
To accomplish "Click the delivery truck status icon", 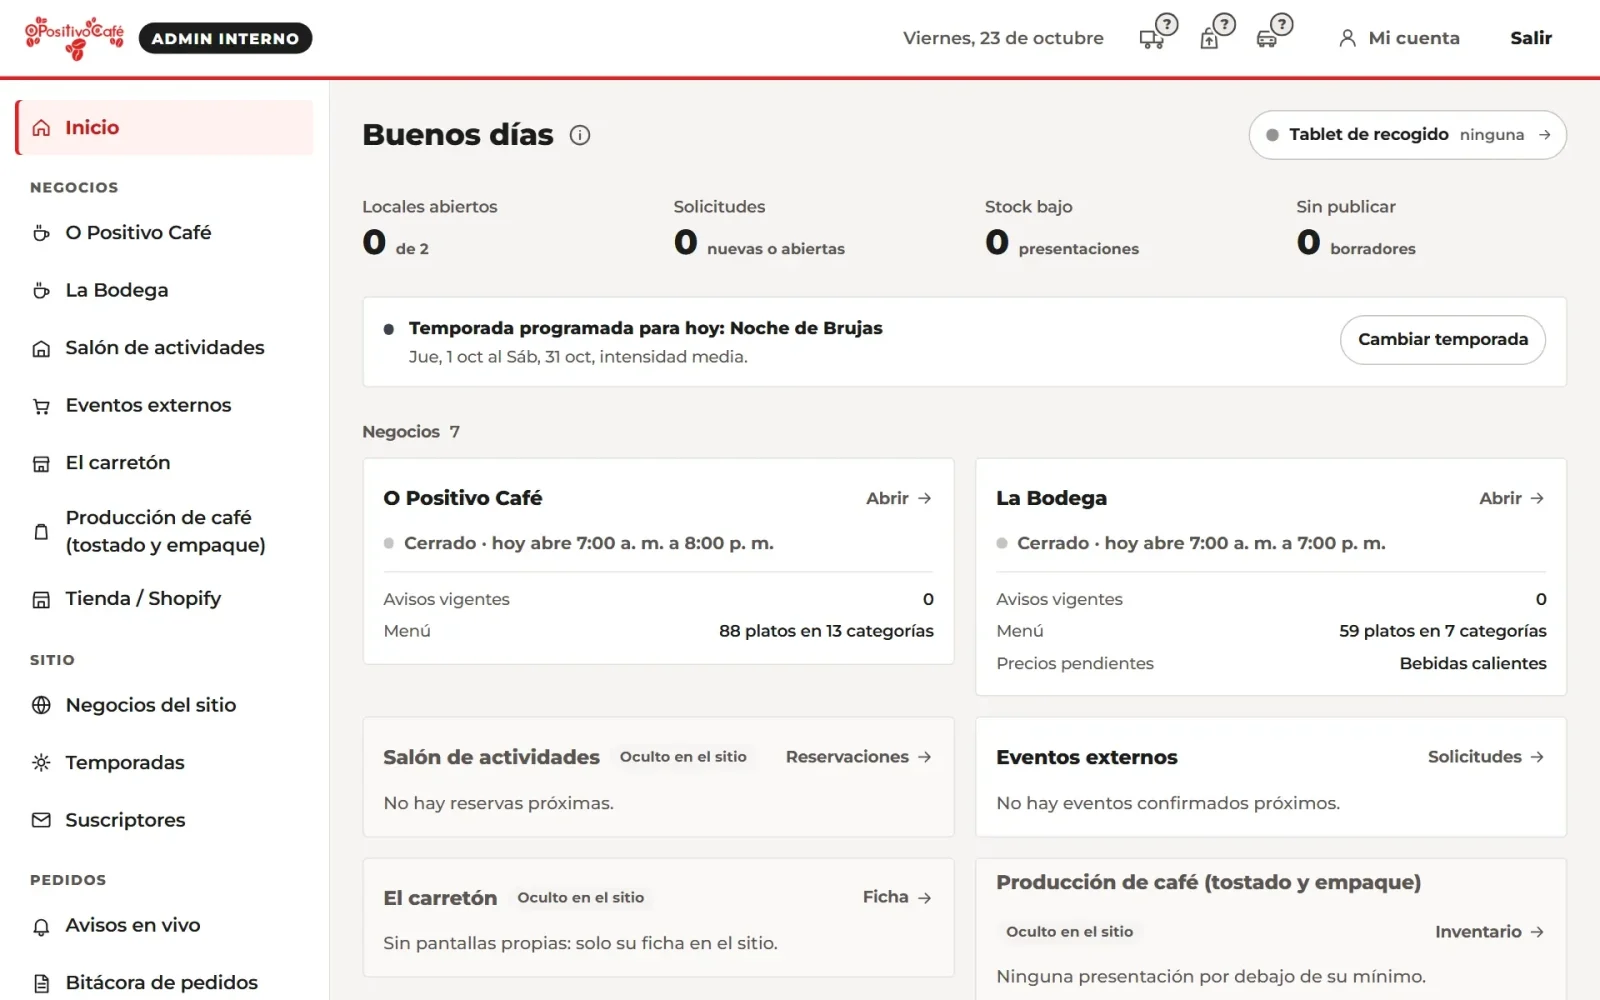I will pyautogui.click(x=1158, y=32).
